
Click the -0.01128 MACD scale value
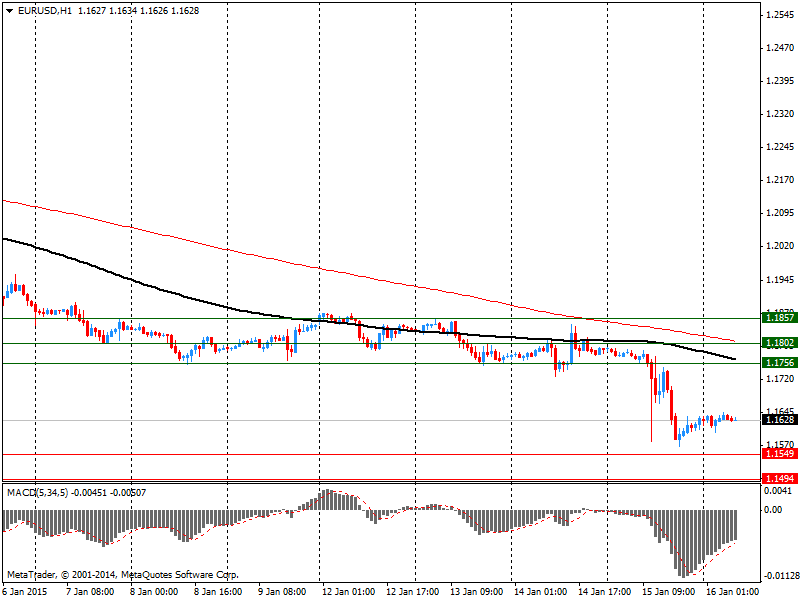point(780,576)
